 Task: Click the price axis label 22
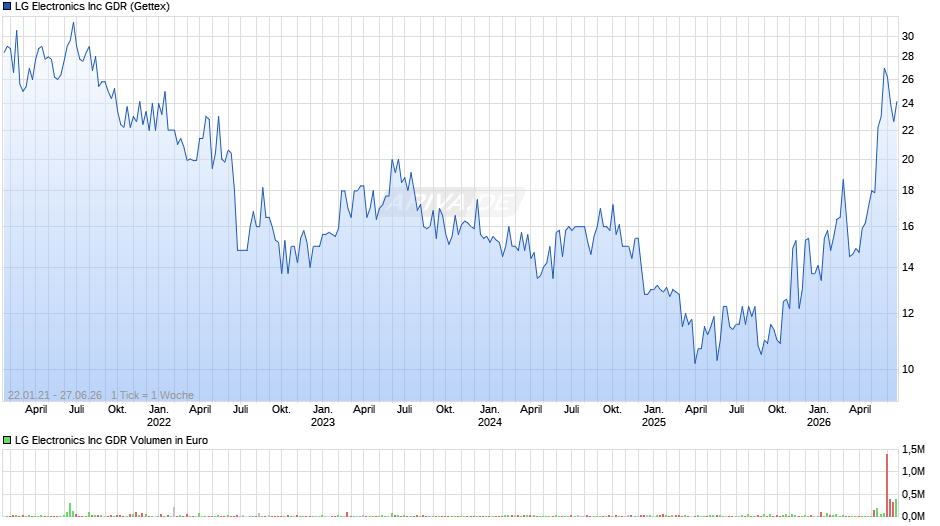click(x=908, y=130)
